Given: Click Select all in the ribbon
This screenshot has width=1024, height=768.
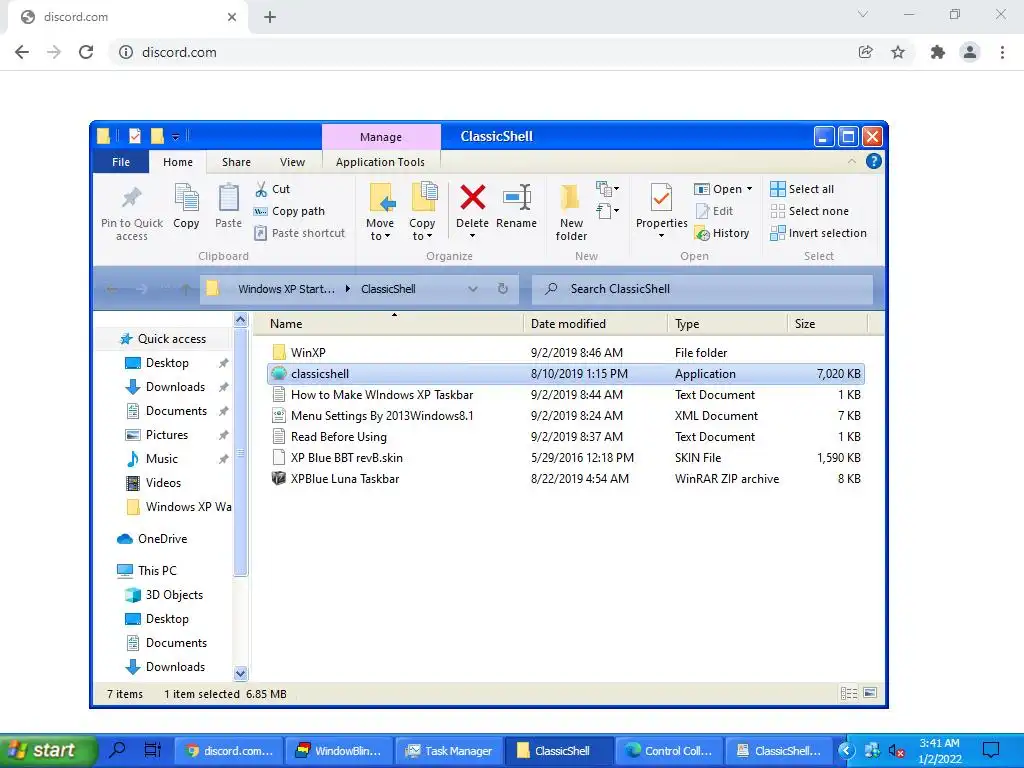Looking at the screenshot, I should (802, 189).
